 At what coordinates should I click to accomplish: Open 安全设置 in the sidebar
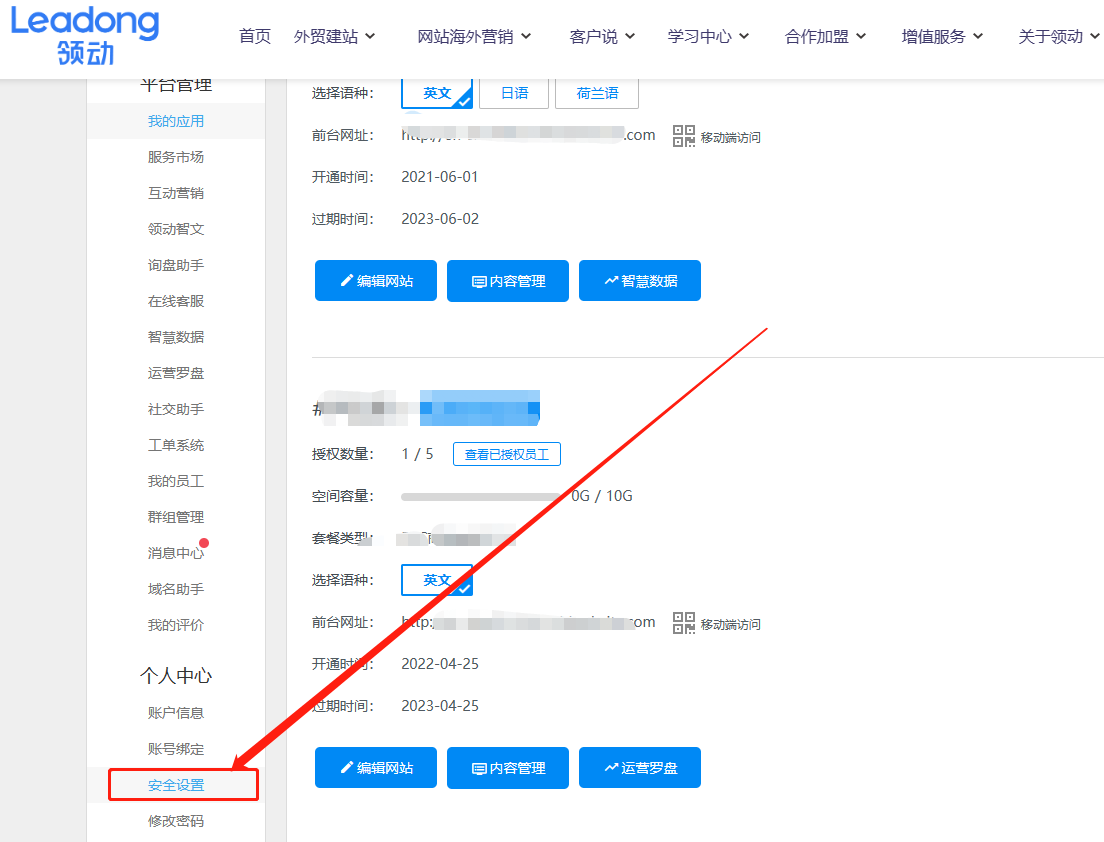(176, 785)
